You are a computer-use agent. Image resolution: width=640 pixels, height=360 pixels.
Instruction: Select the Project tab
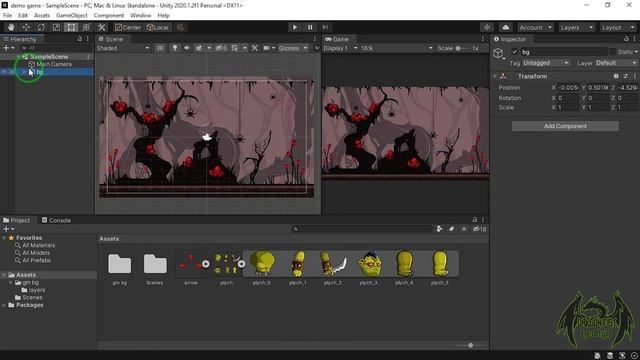point(16,220)
